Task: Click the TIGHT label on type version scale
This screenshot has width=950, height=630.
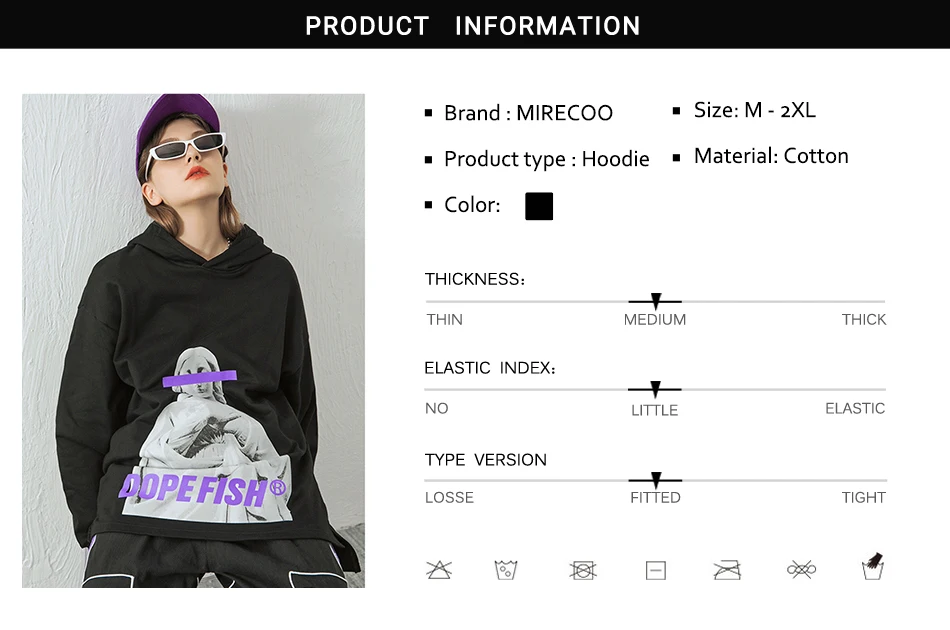Action: coord(863,498)
